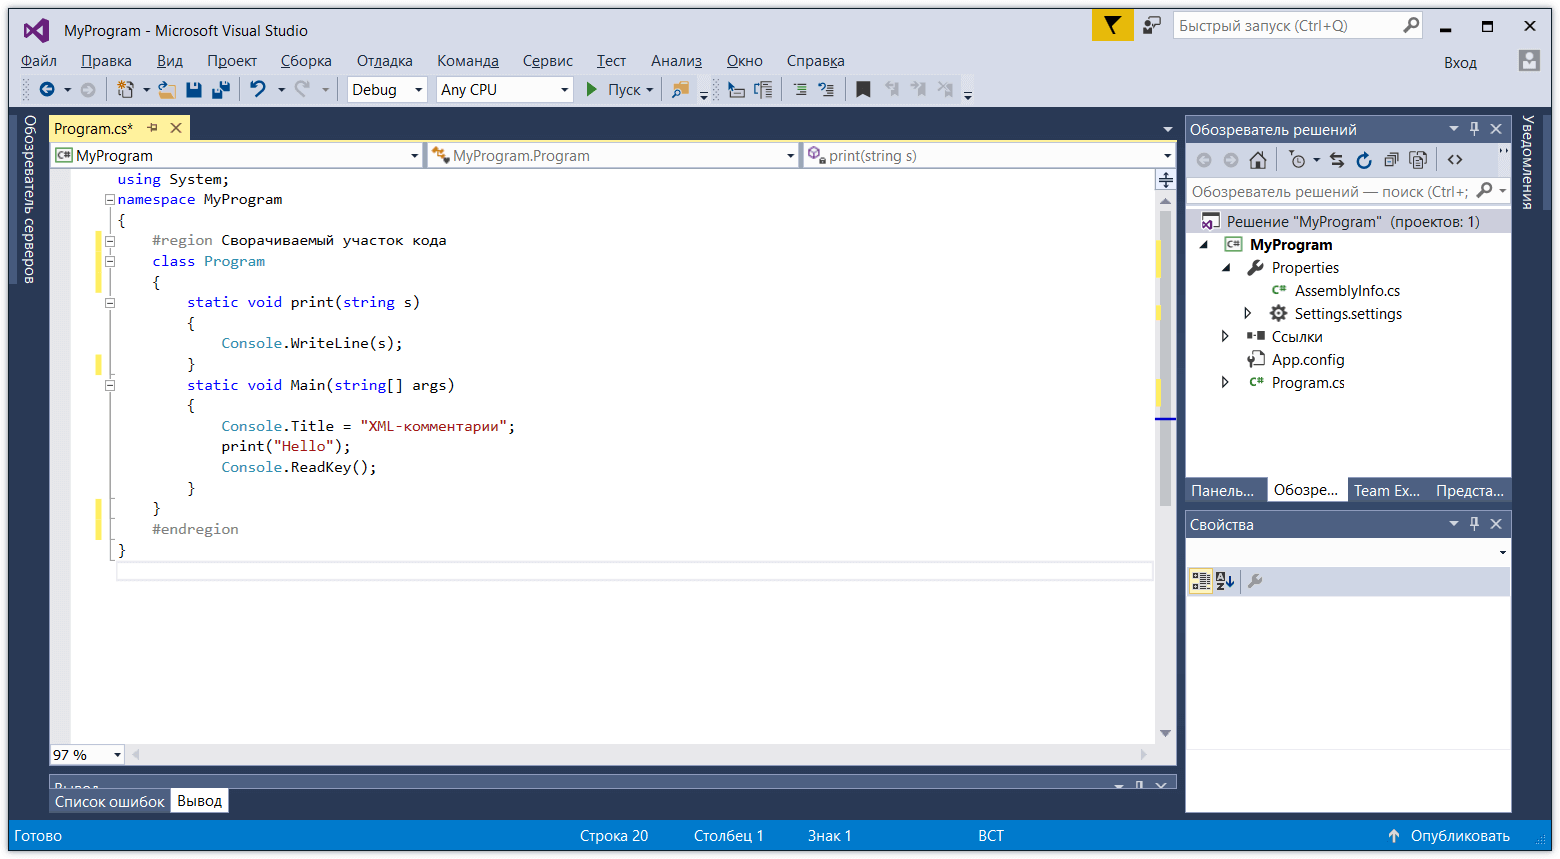Pin the Solution Explorer panel
Screen dimensions: 1560x859
point(1474,129)
